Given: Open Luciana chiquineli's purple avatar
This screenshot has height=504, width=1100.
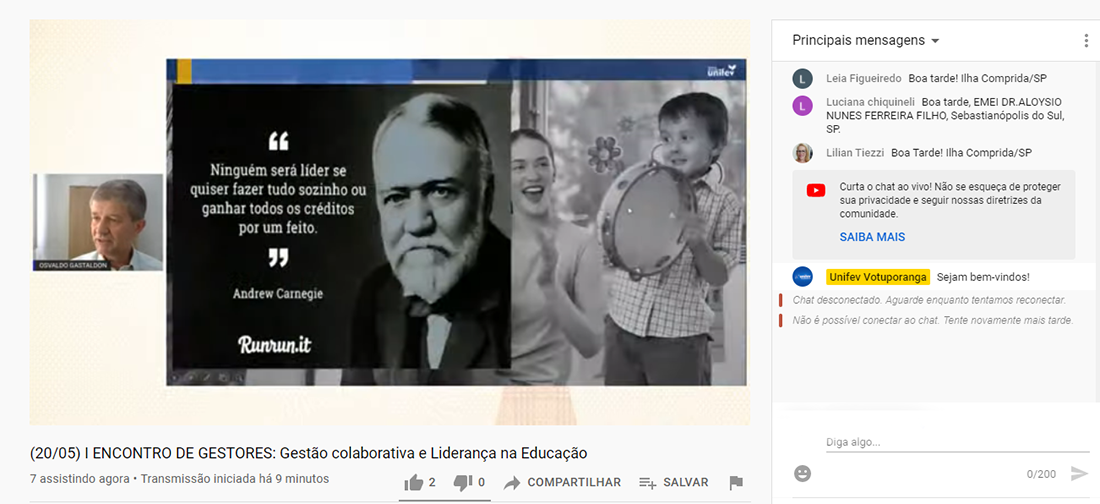Looking at the screenshot, I should point(803,106).
